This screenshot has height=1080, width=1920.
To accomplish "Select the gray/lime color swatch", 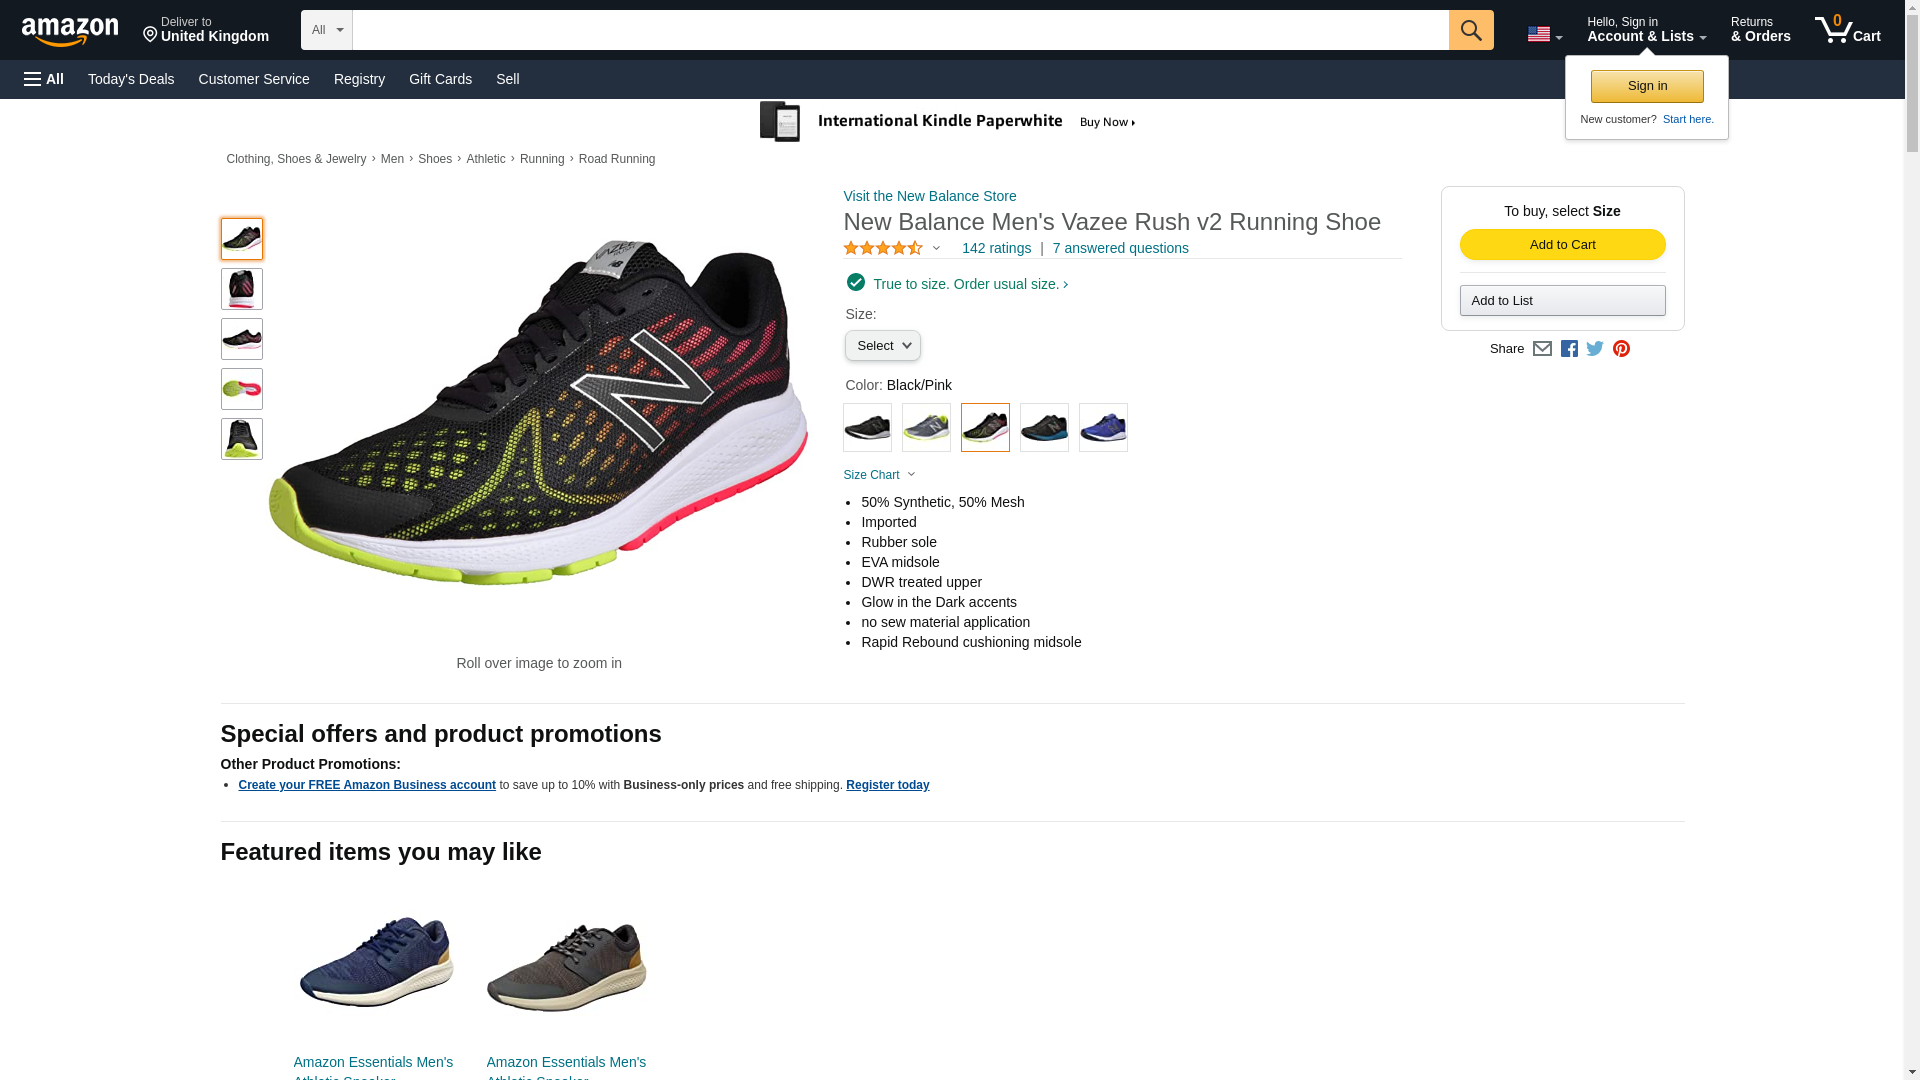I will pyautogui.click(x=926, y=428).
